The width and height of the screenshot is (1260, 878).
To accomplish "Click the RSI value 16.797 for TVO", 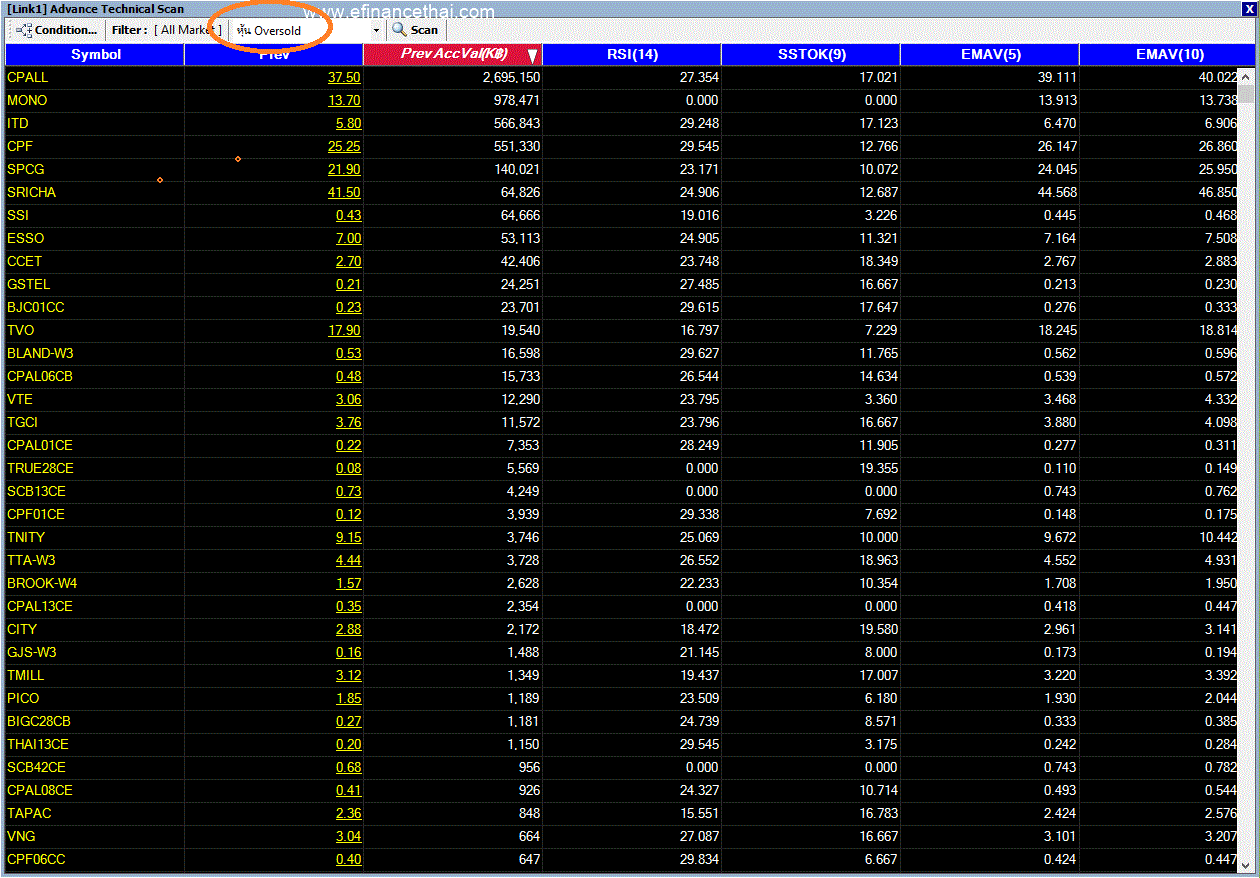I will pyautogui.click(x=698, y=330).
